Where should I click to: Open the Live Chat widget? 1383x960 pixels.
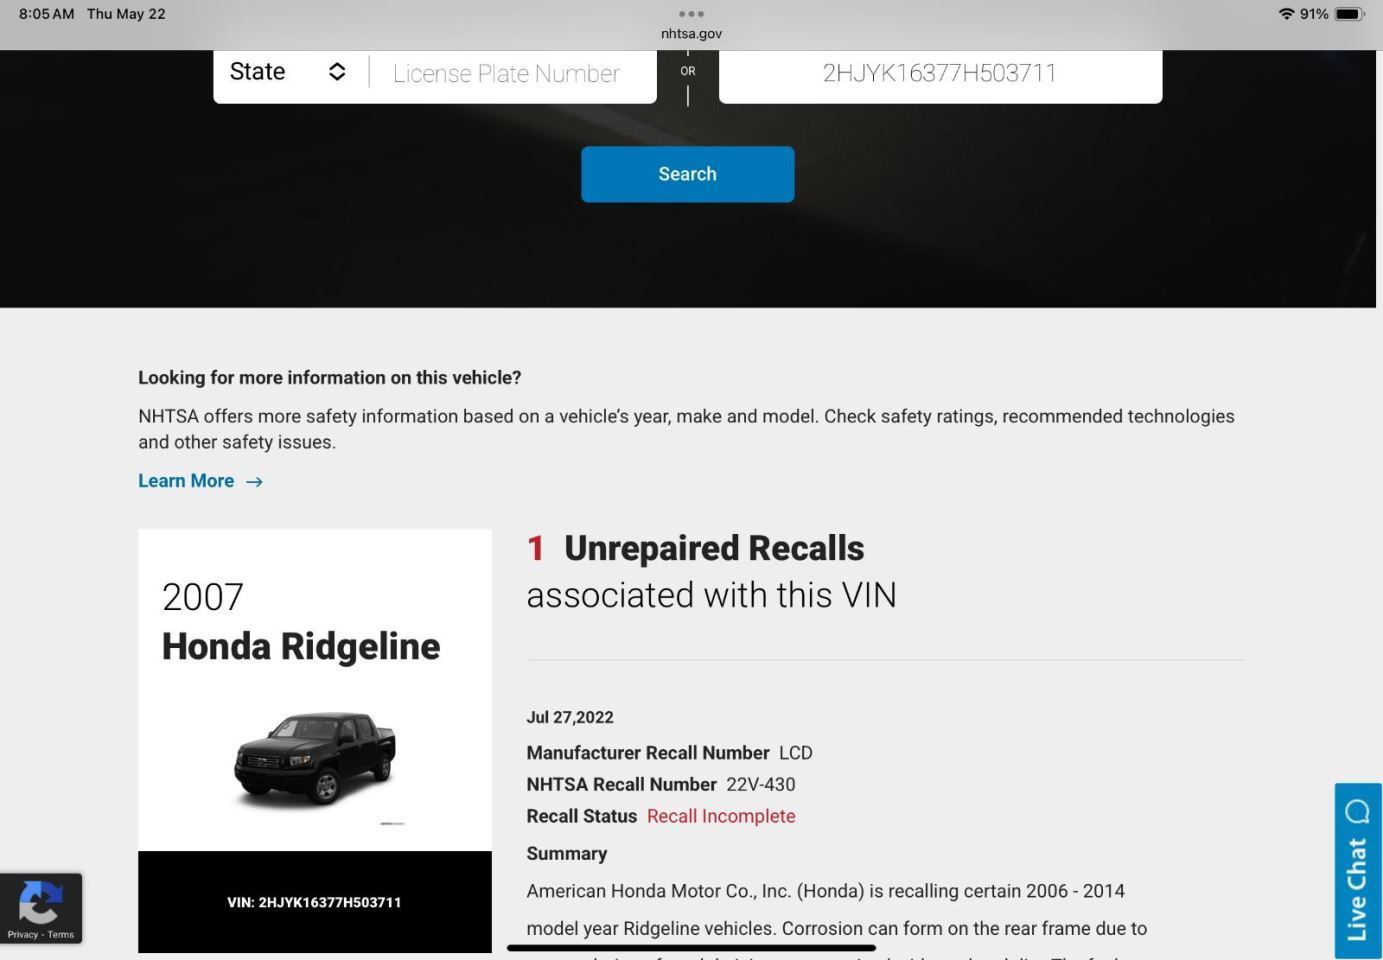tap(1358, 871)
